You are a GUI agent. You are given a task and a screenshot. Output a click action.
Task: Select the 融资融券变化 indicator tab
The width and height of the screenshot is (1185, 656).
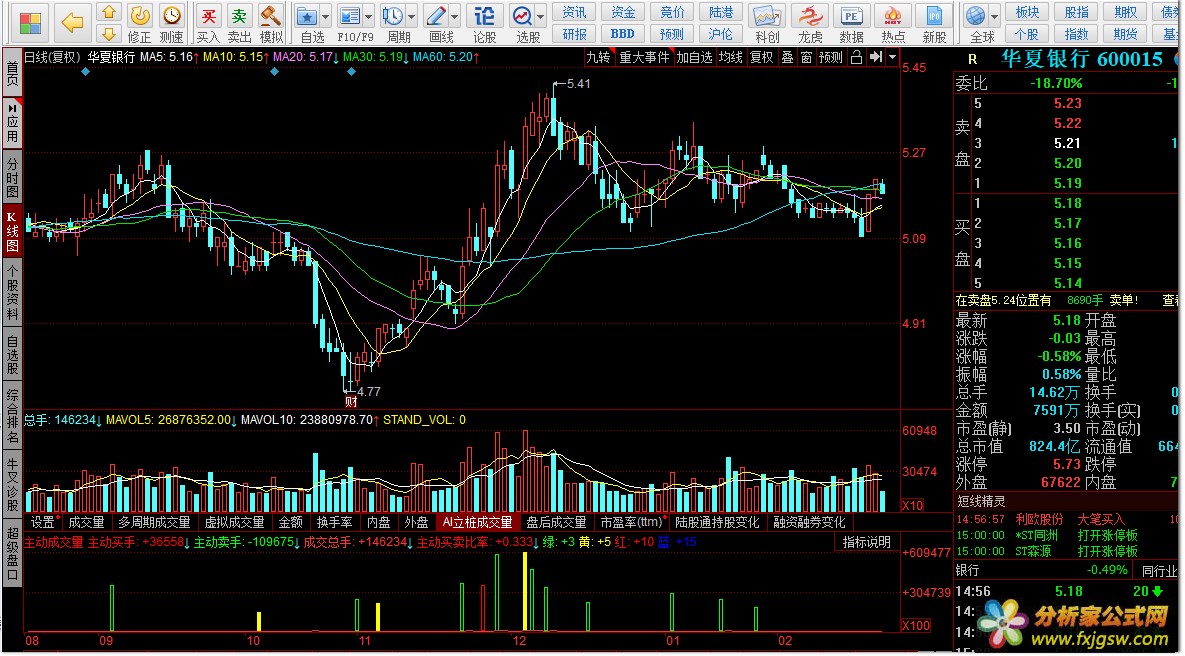pyautogui.click(x=809, y=522)
